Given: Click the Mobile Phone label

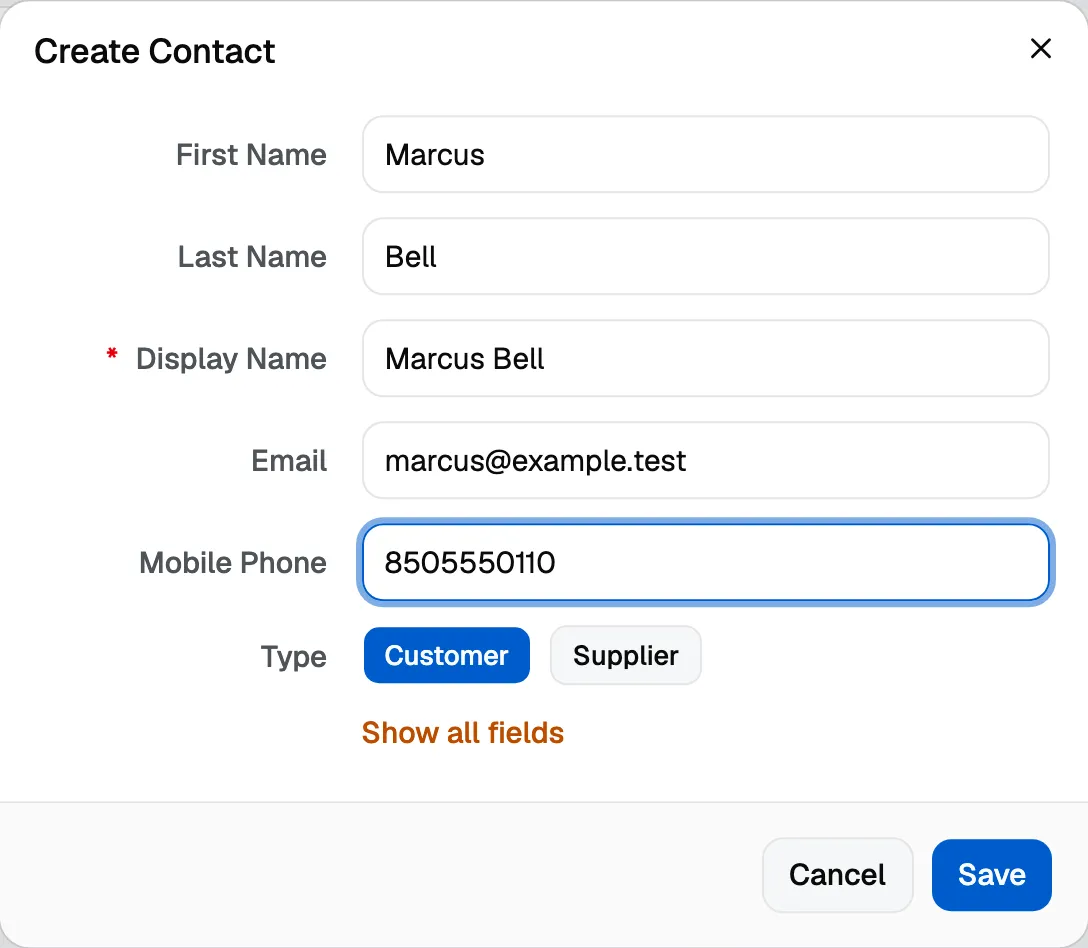Looking at the screenshot, I should pos(233,562).
